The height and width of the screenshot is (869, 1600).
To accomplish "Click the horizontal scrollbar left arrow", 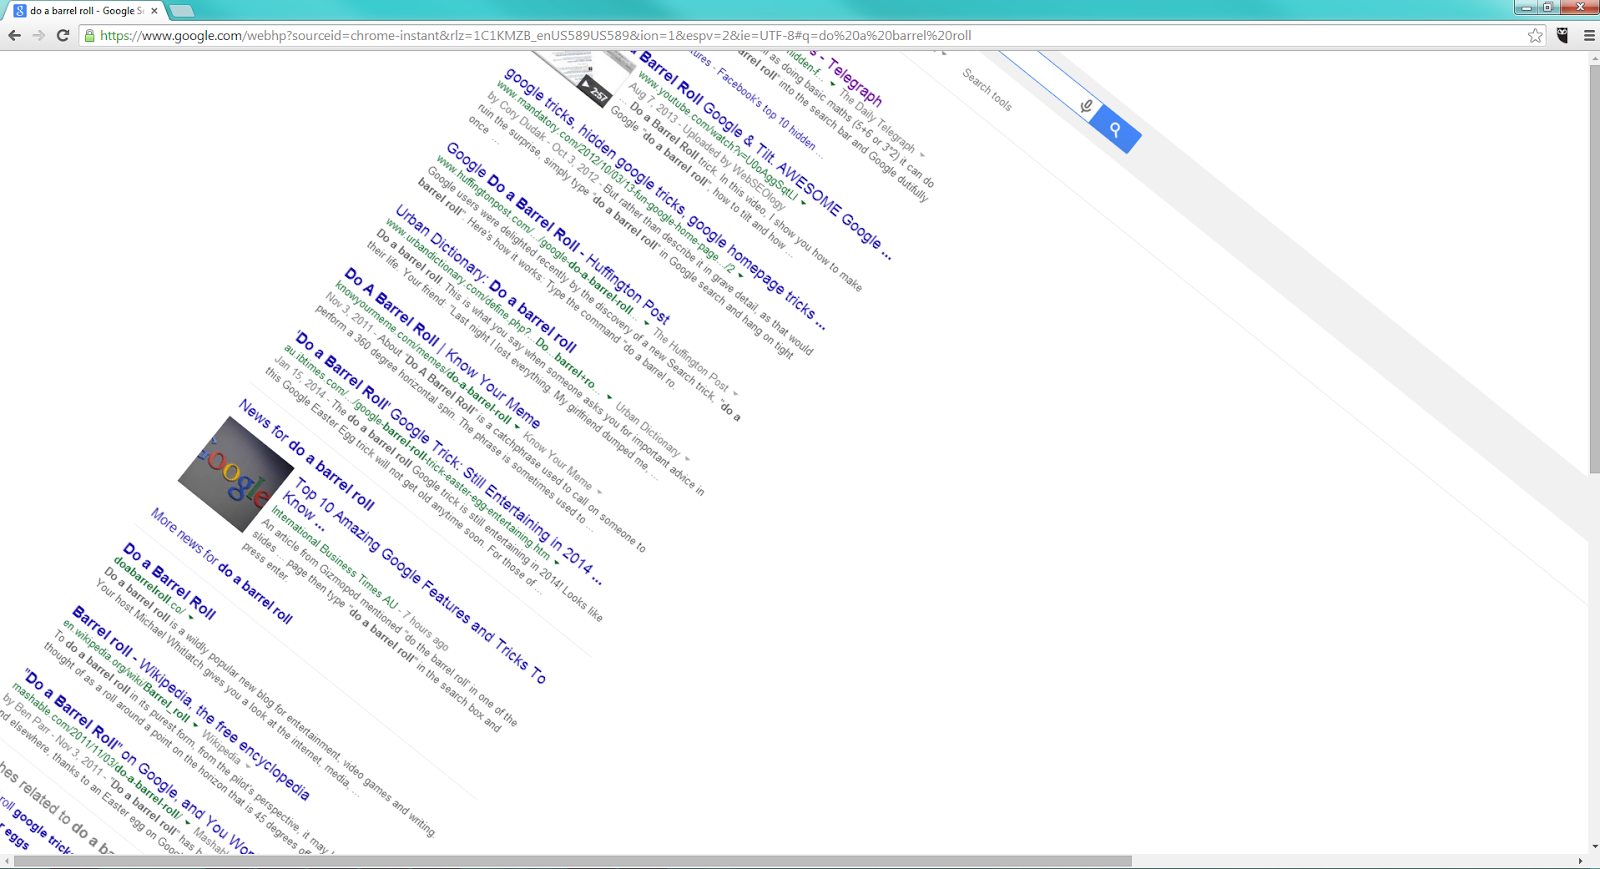I will (6, 861).
